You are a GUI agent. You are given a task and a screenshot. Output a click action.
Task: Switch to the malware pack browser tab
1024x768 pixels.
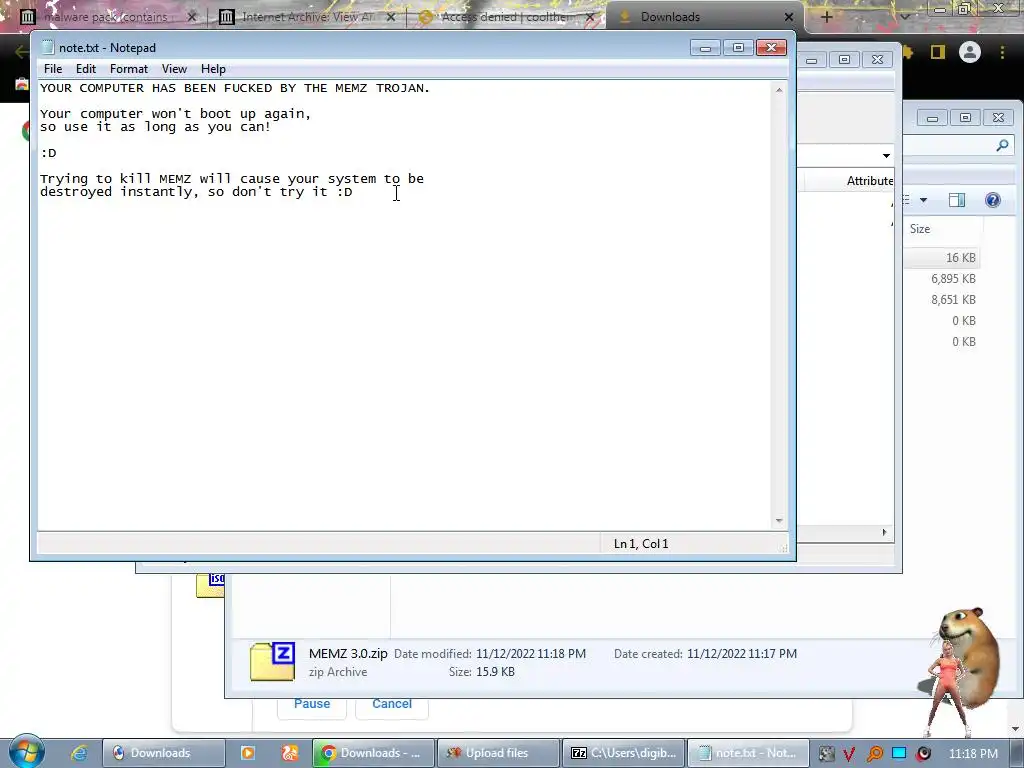[106, 17]
